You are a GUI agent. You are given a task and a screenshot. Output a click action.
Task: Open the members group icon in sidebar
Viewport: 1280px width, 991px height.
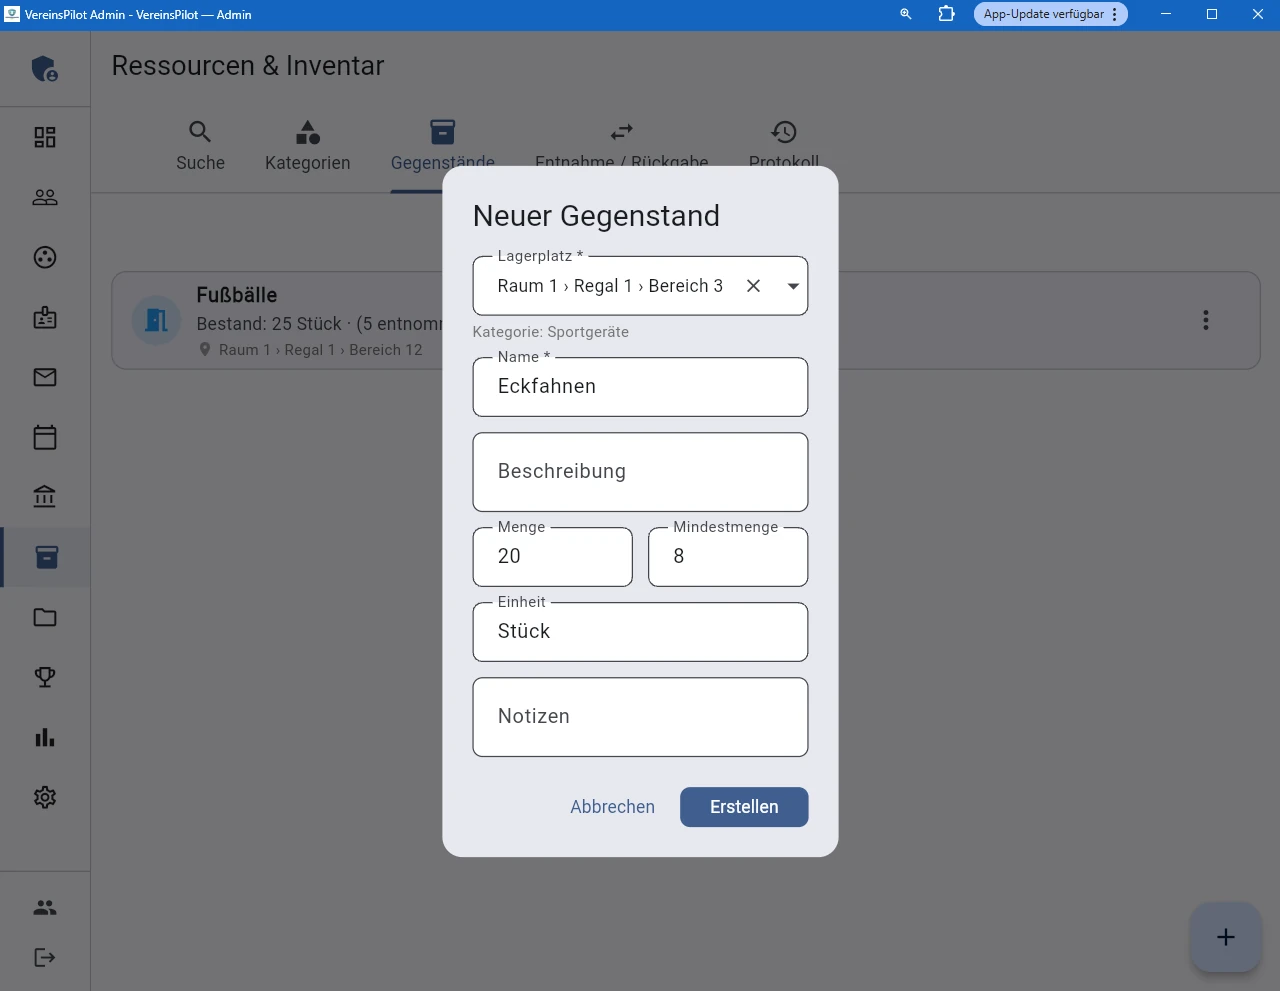point(45,197)
